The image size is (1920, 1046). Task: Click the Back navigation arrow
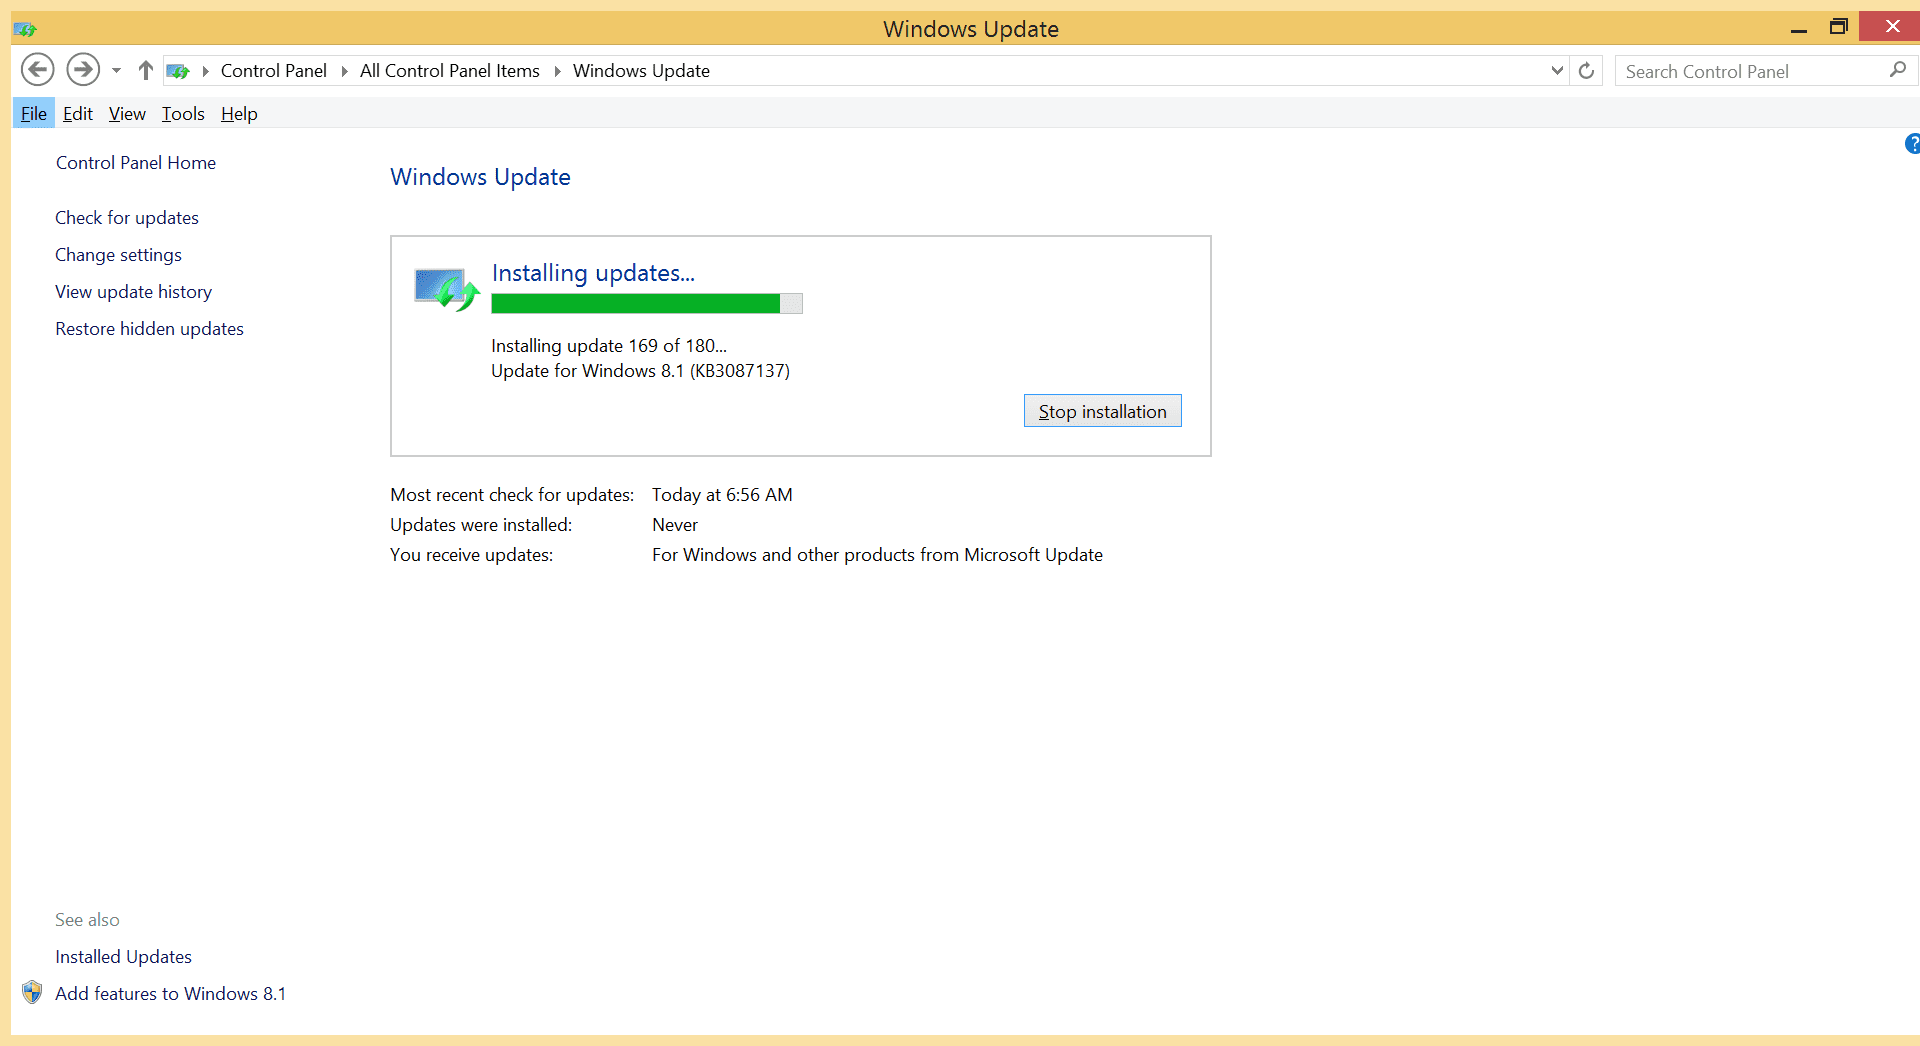[38, 70]
